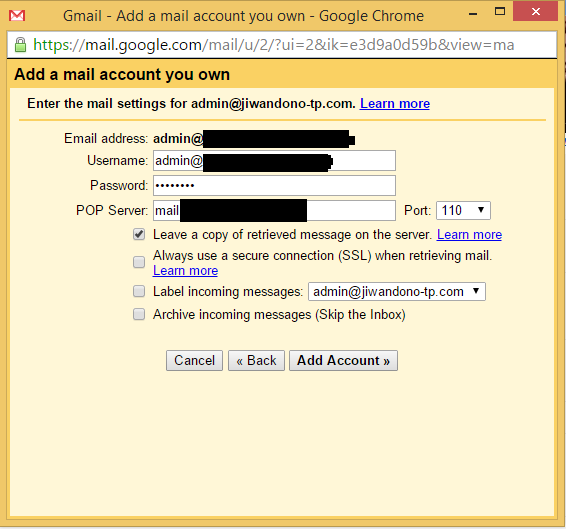
Task: Click inside the Username input field
Action: [274, 160]
